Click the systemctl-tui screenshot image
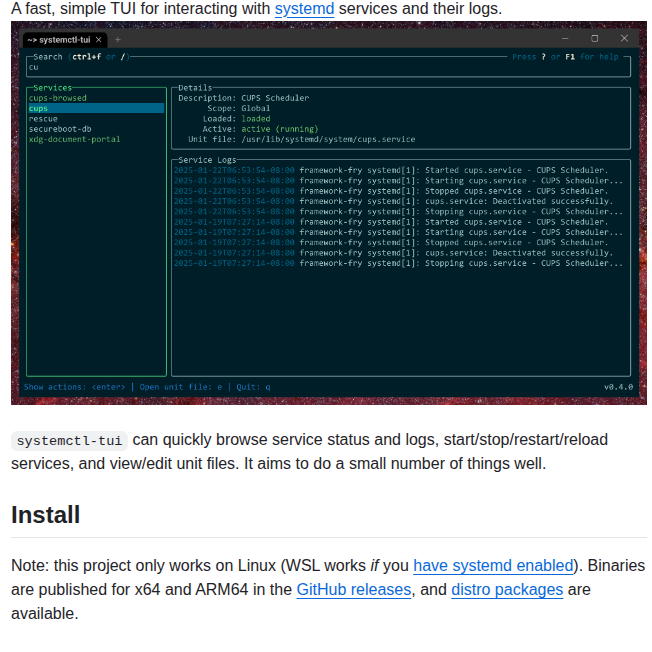This screenshot has height=652, width=652. (329, 213)
